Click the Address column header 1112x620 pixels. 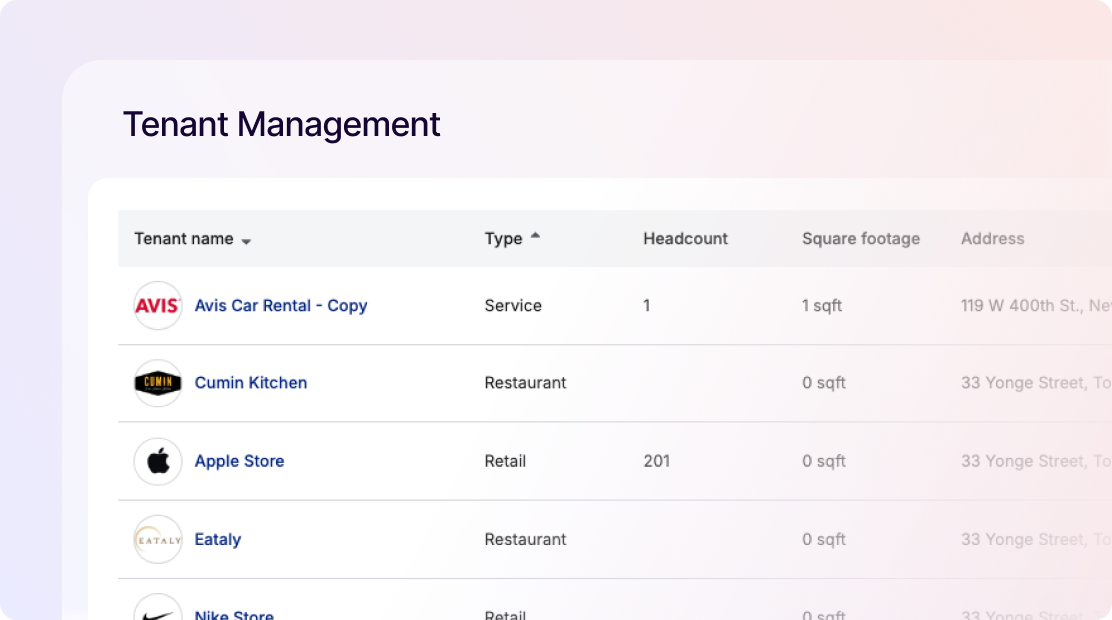coord(992,239)
